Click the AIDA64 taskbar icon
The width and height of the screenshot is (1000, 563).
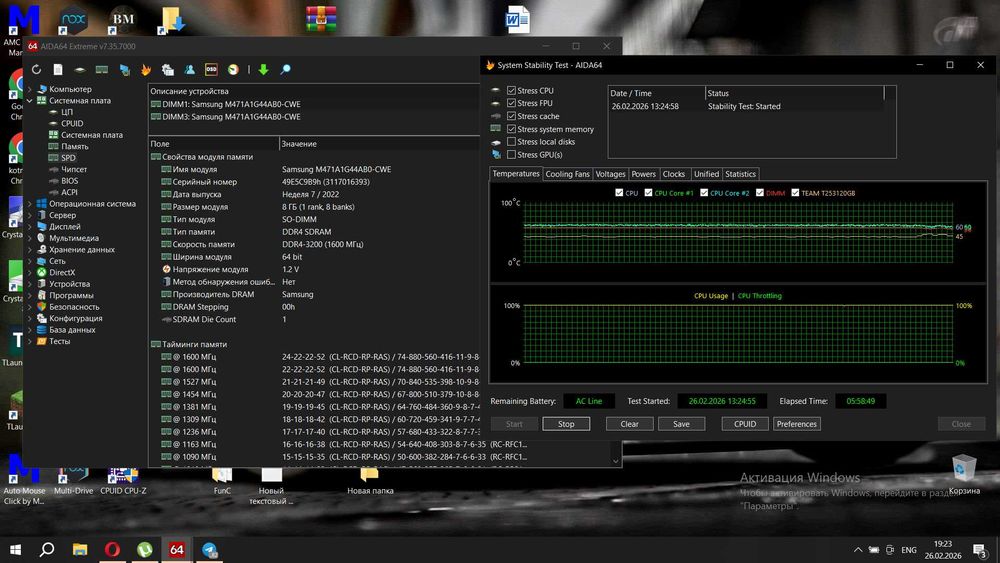point(177,549)
